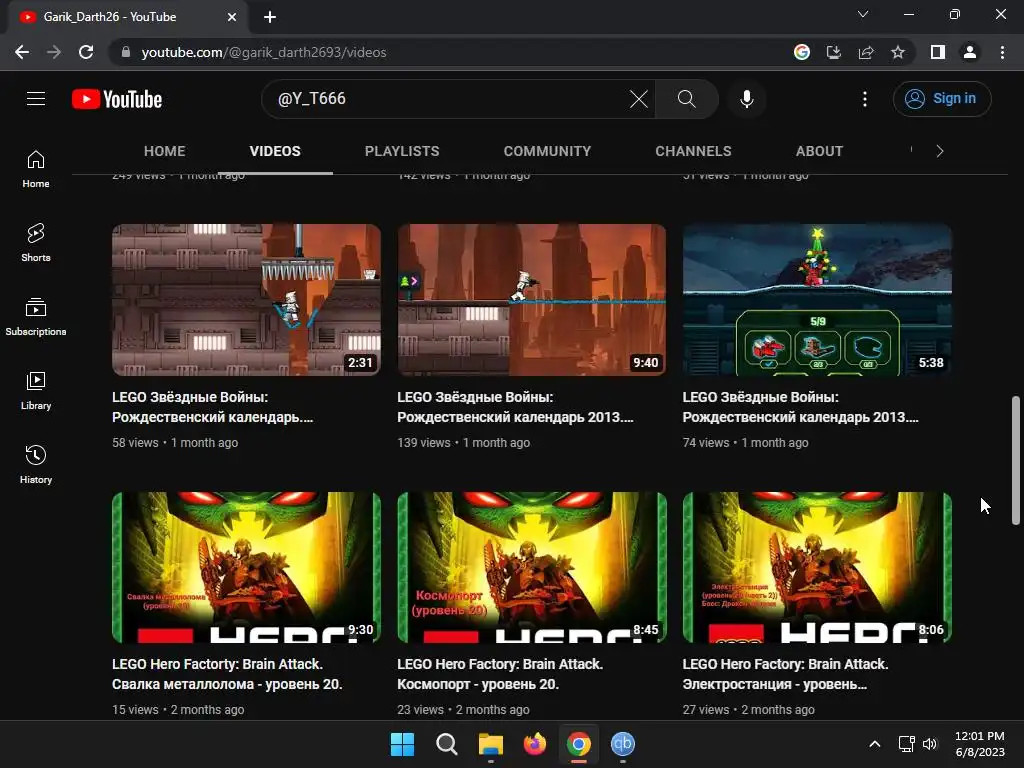Click the magnifier search button
1024x768 pixels.
686,99
